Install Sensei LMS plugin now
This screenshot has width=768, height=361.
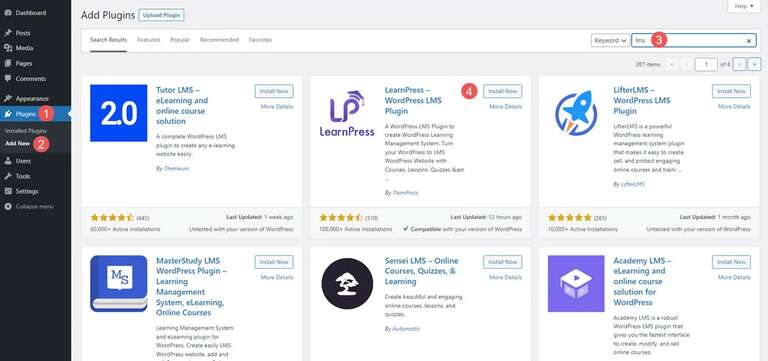point(503,262)
